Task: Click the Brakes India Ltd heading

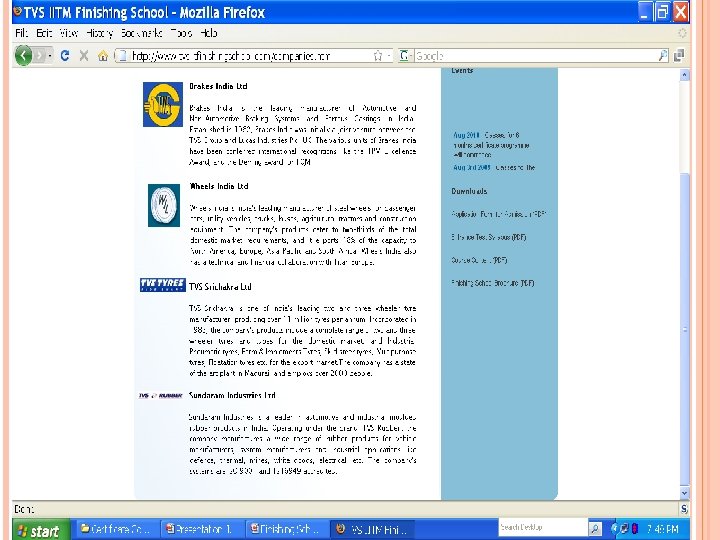Action: tap(218, 86)
